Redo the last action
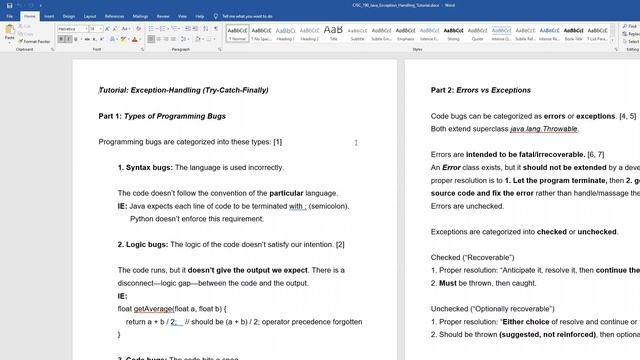The image size is (640, 360). [x=31, y=5]
